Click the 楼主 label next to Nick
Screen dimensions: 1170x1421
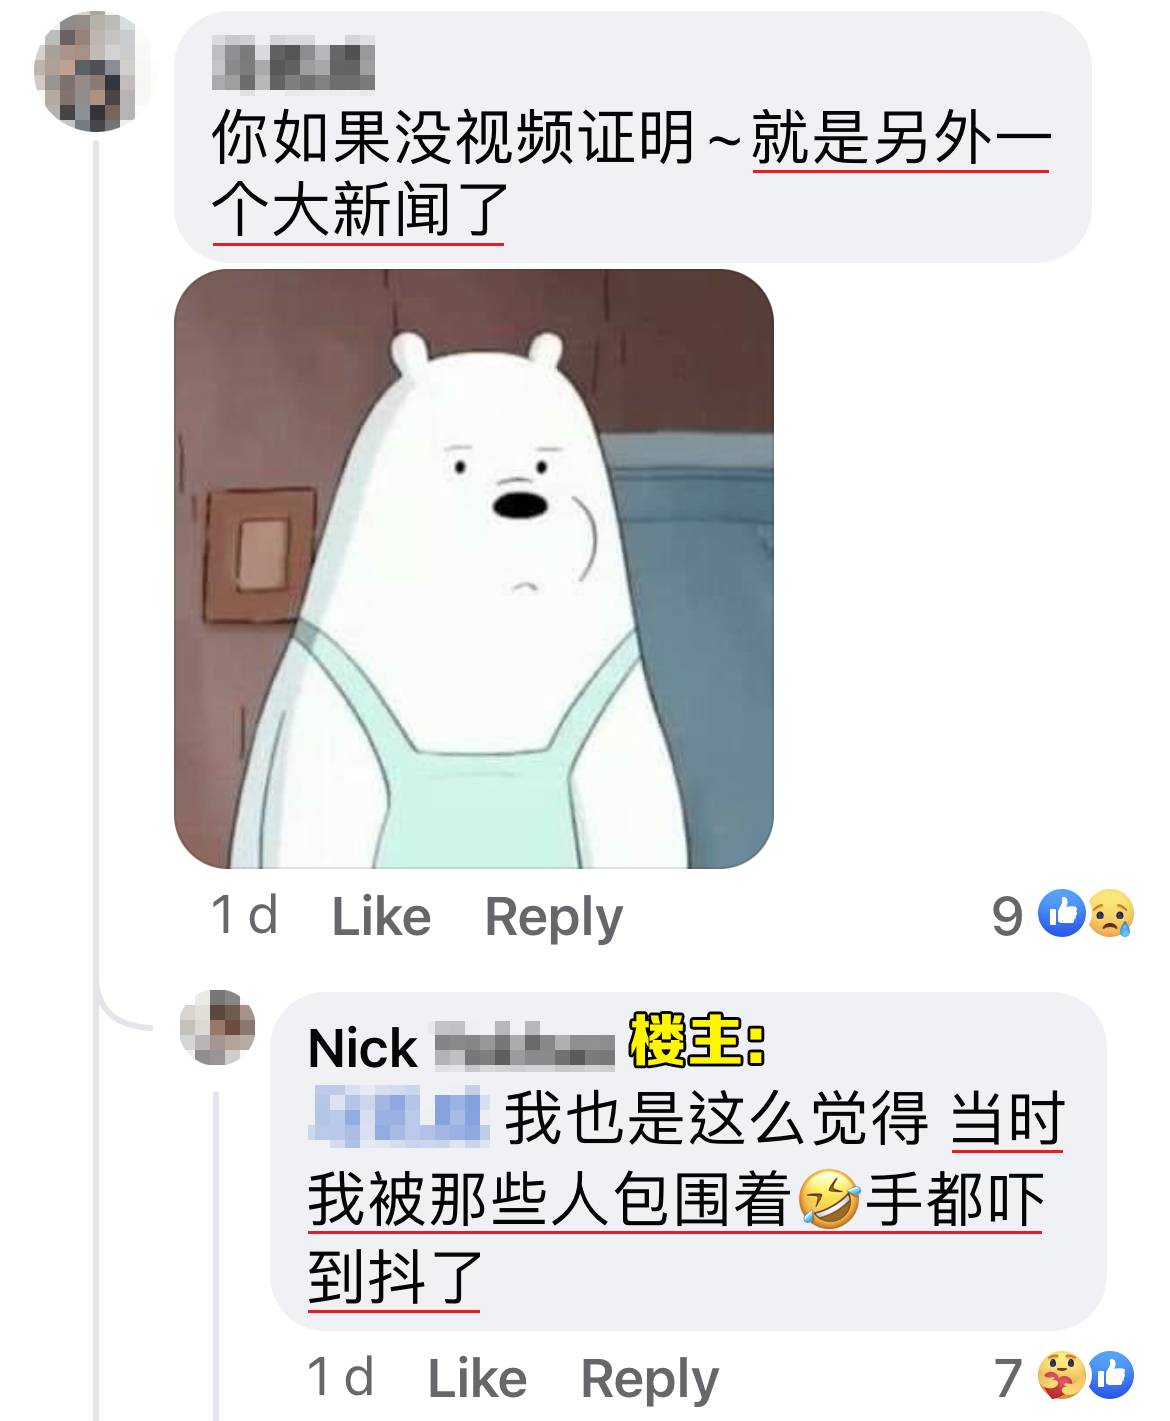(697, 1040)
